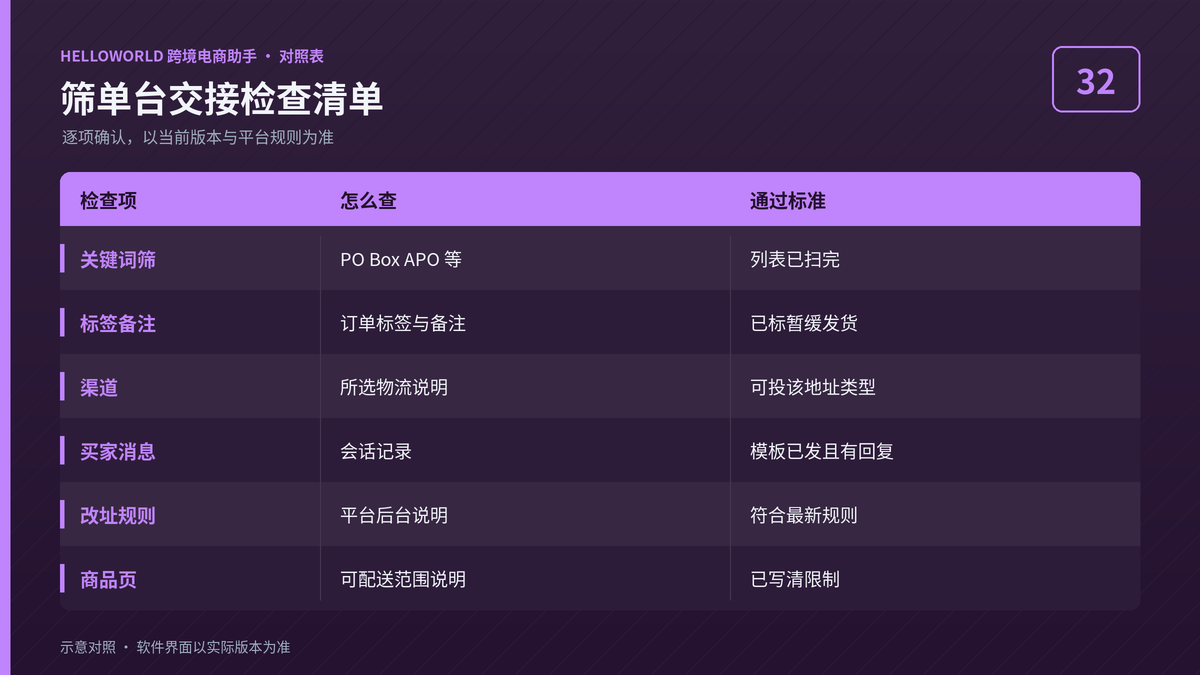Click the footer note 示意对照 · 软件界面以实际版本为准
Screen dimensions: 1200x675
(x=175, y=647)
